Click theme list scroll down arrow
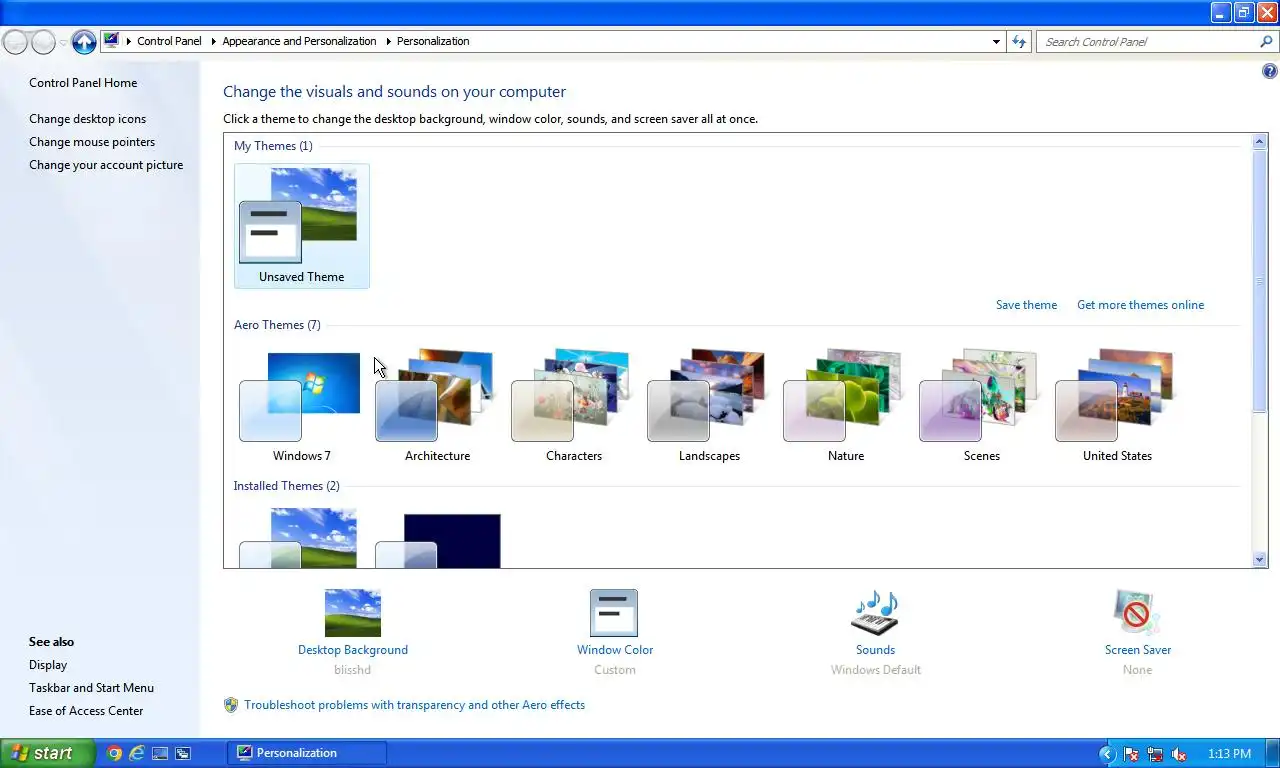 (1260, 560)
